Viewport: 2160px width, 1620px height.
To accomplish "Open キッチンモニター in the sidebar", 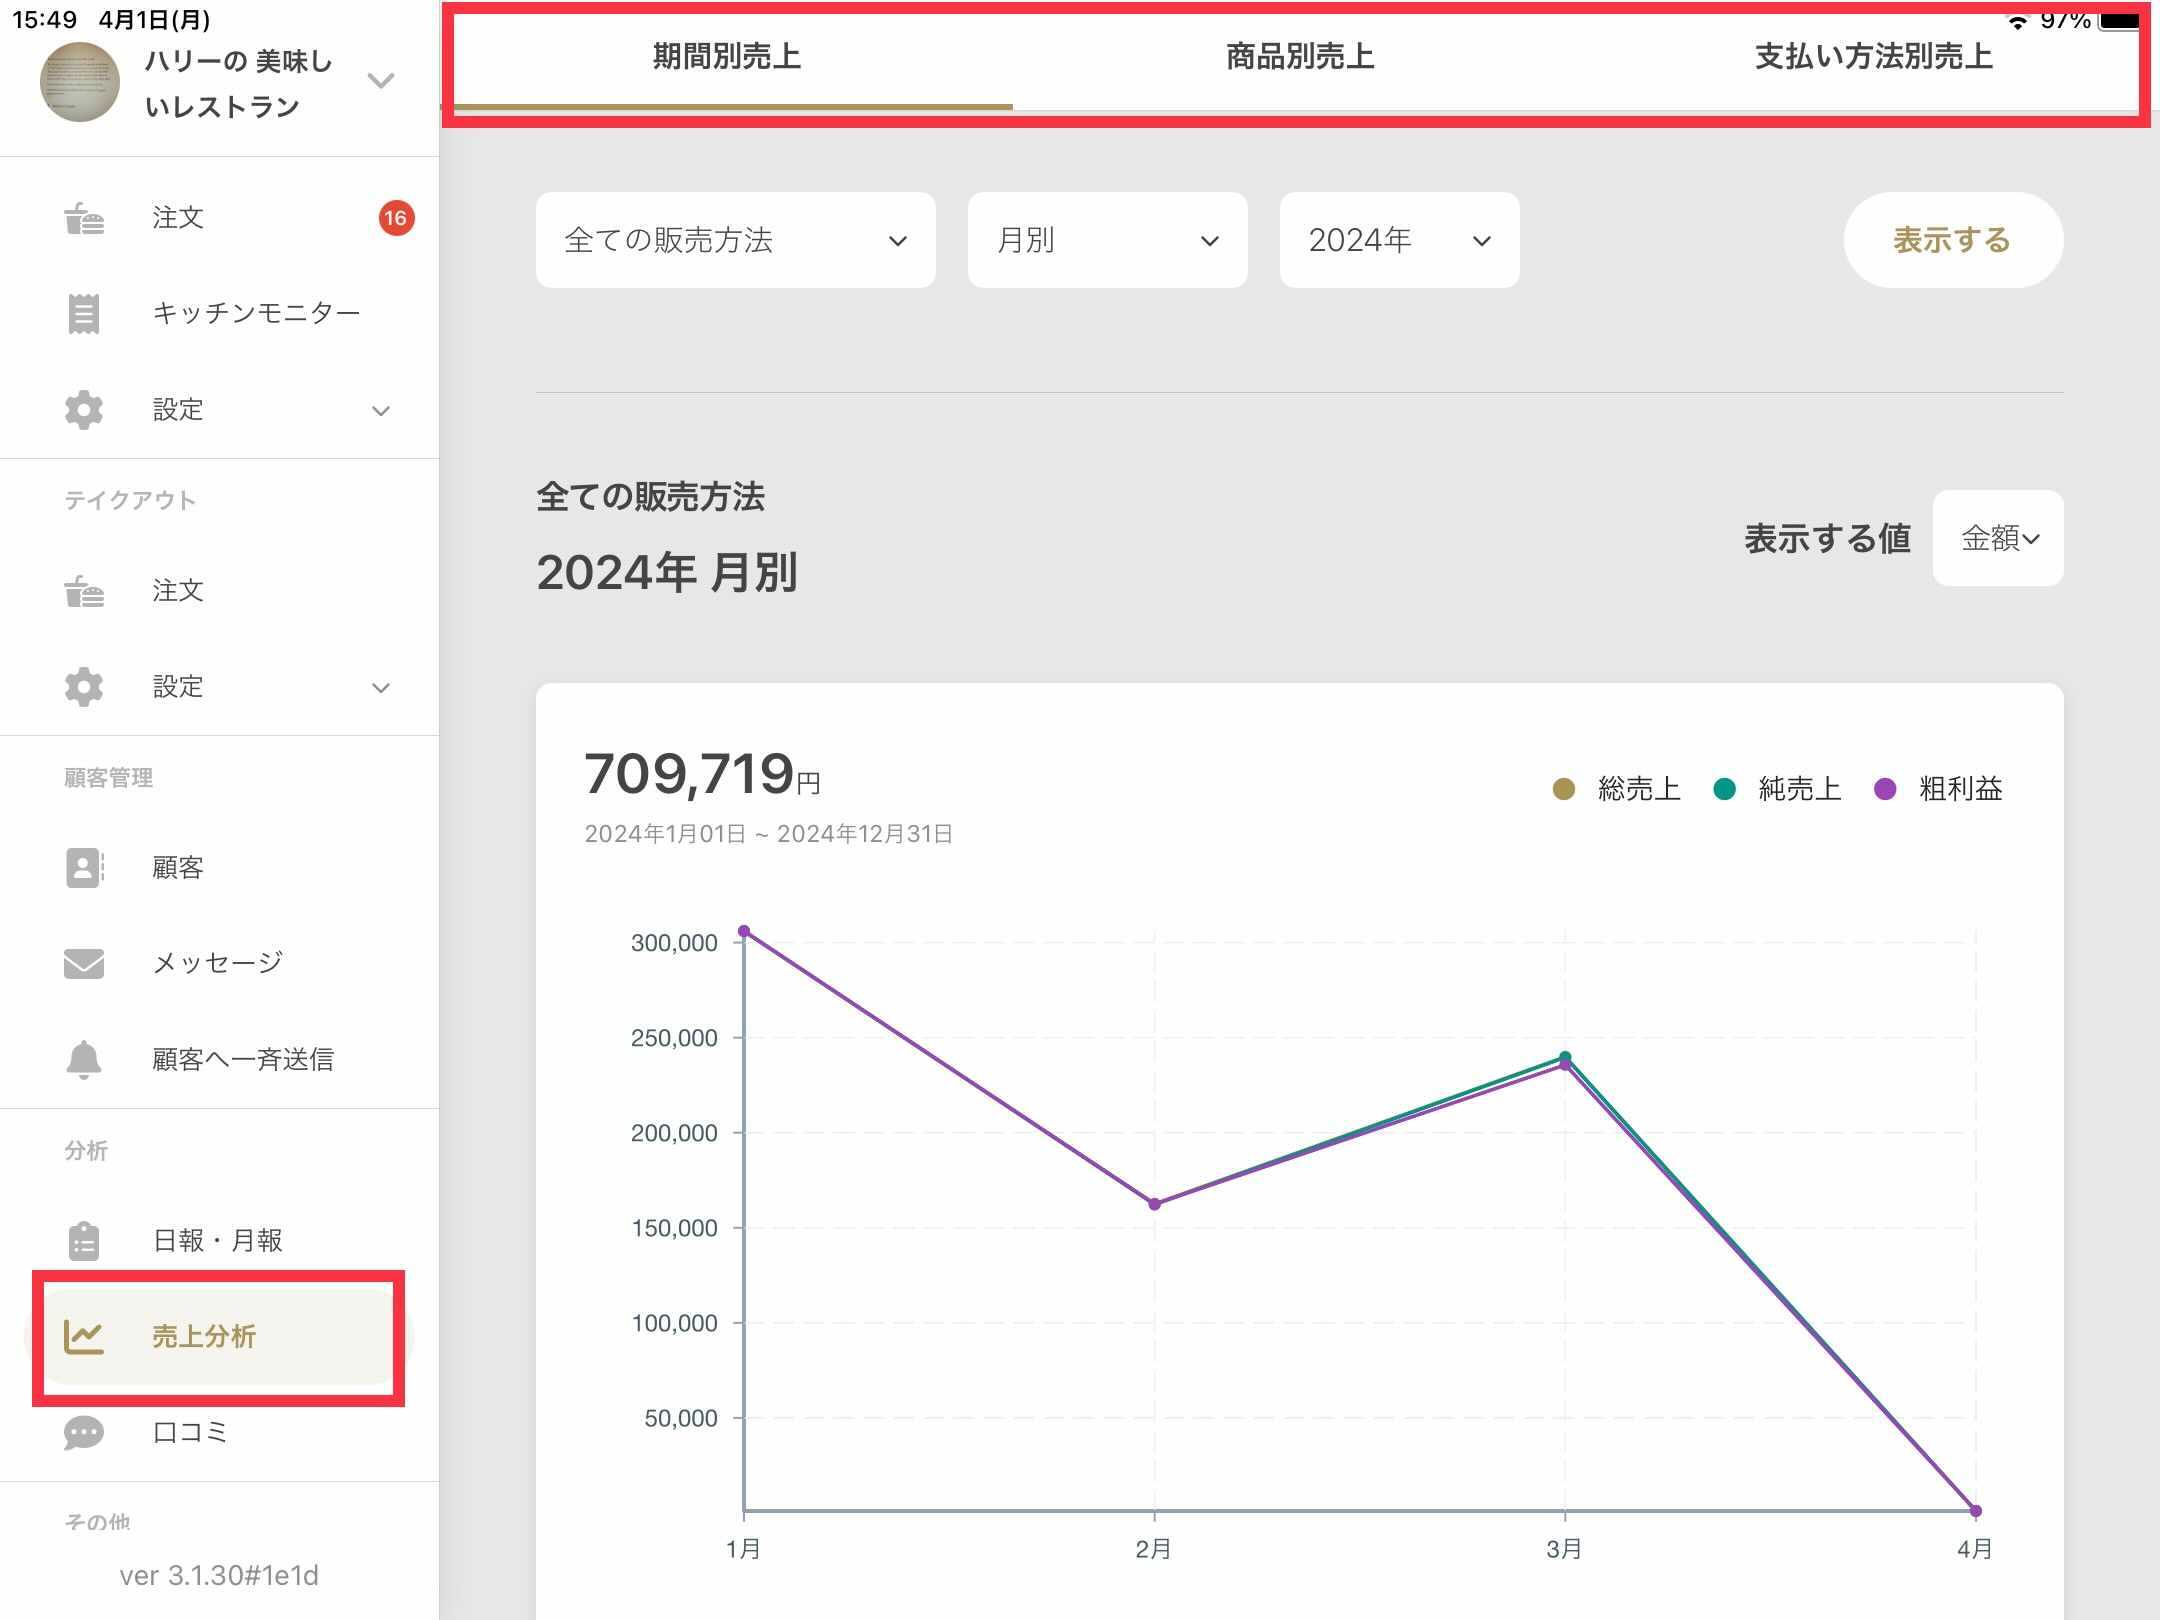I will 218,314.
